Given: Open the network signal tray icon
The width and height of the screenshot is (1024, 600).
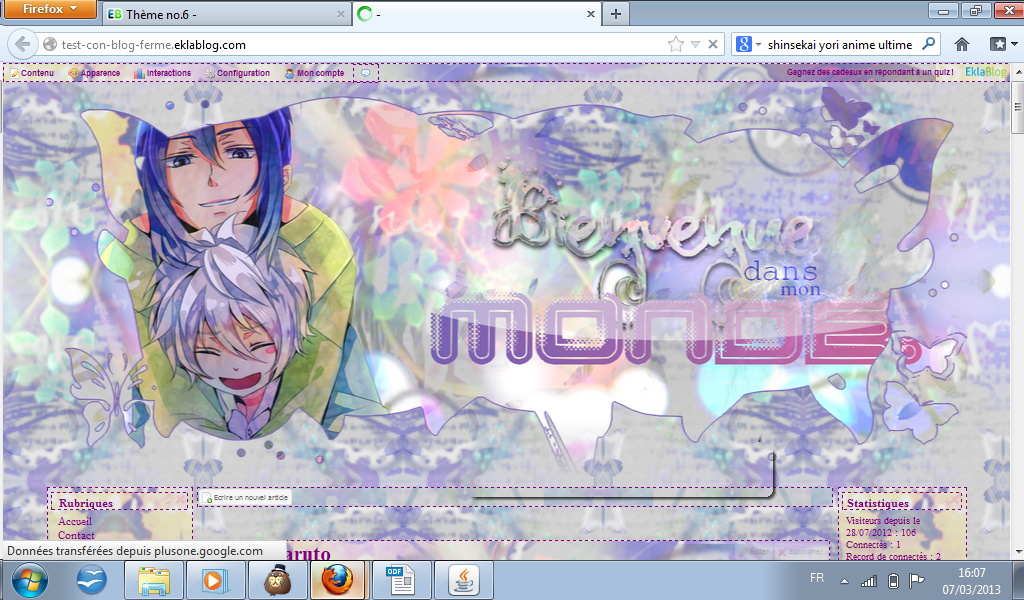Looking at the screenshot, I should pyautogui.click(x=869, y=580).
